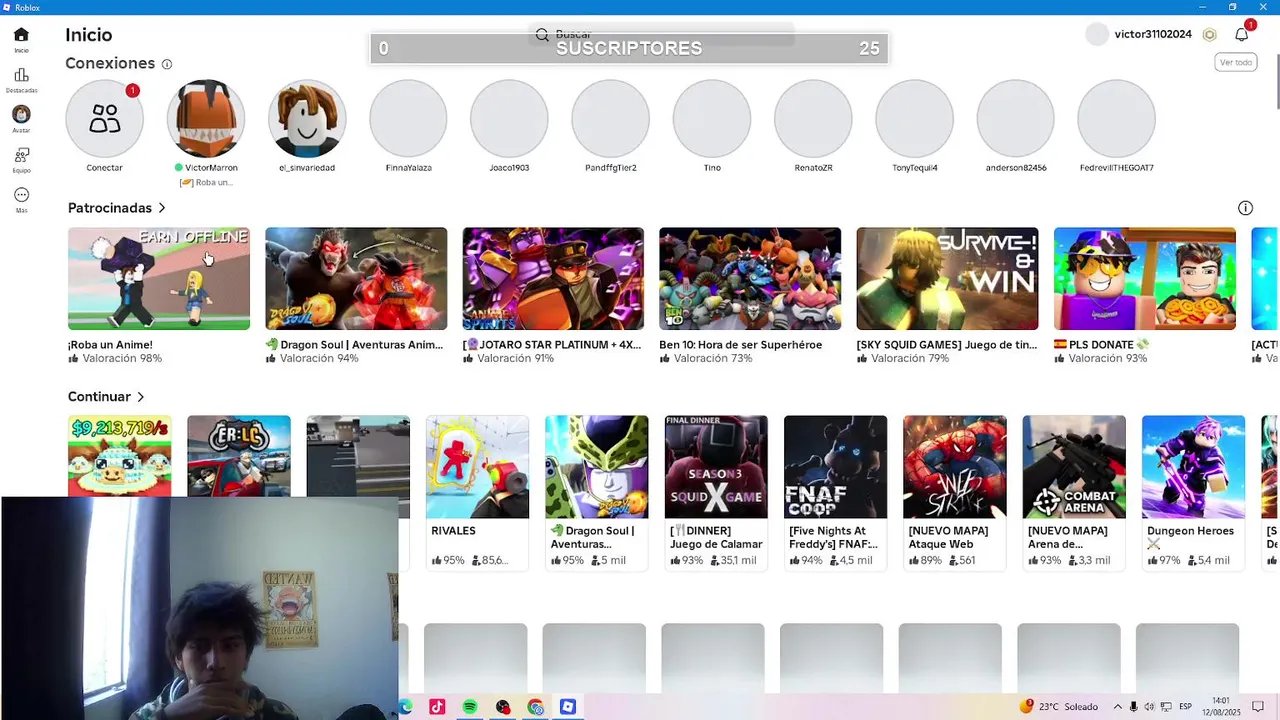The width and height of the screenshot is (1280, 720).
Task: Open the Roblox taskbar icon
Action: [x=568, y=707]
